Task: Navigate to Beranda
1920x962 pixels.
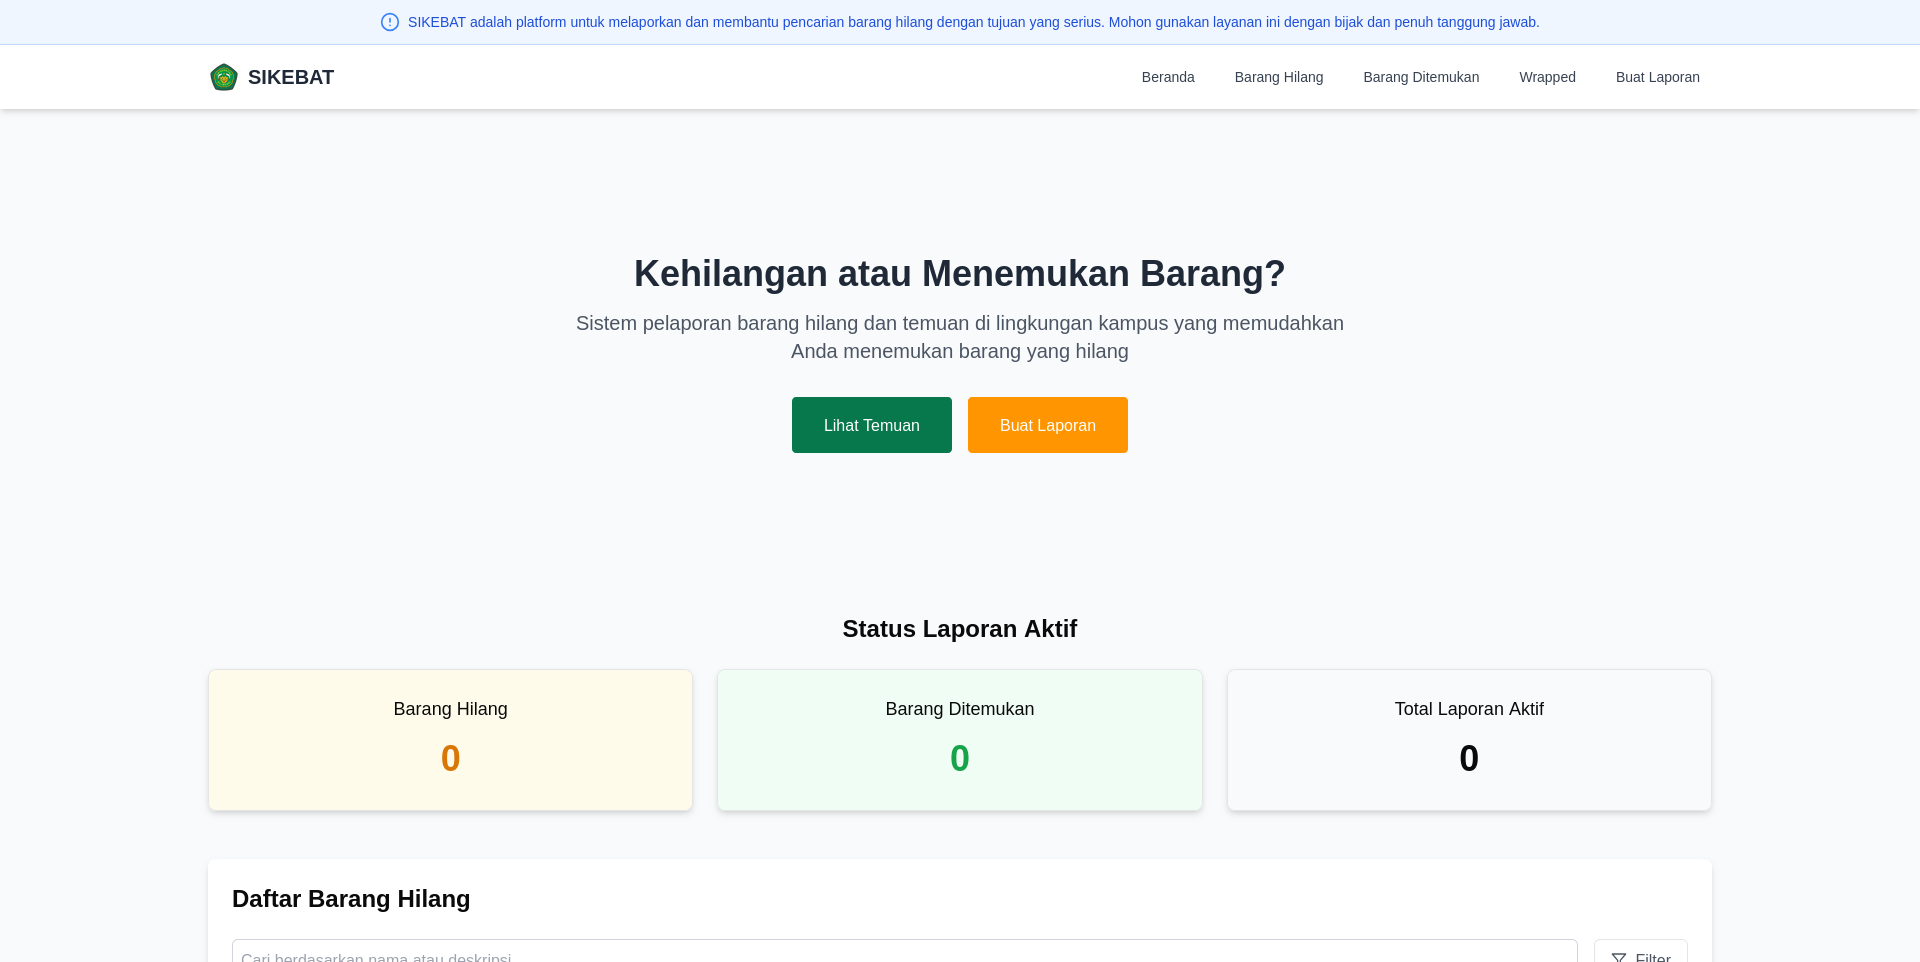Action: point(1167,77)
